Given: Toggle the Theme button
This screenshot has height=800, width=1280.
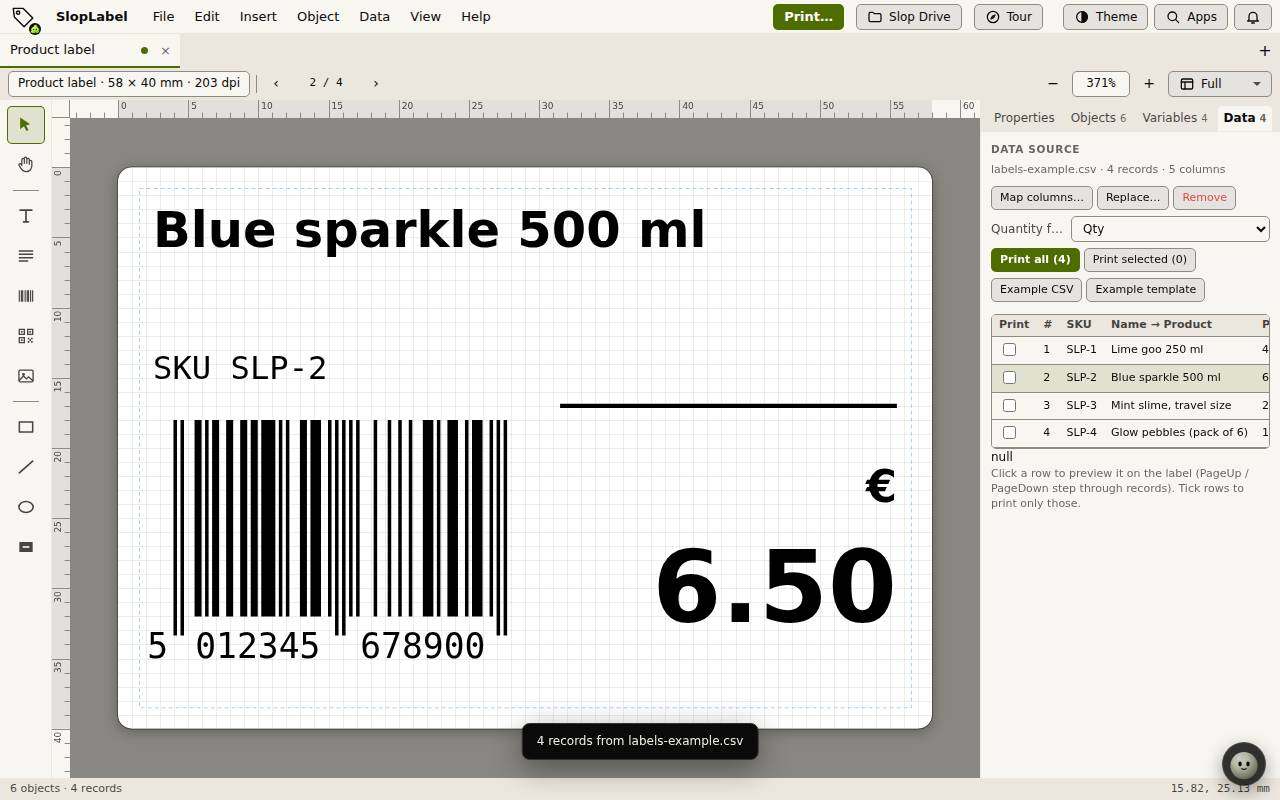Looking at the screenshot, I should [x=1105, y=17].
